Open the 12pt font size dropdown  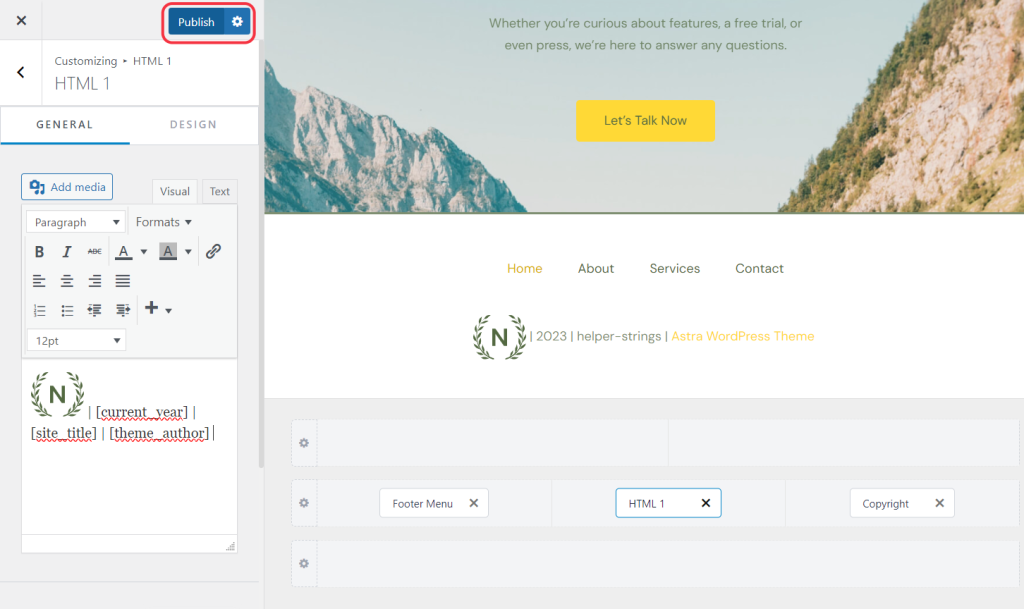coord(76,340)
